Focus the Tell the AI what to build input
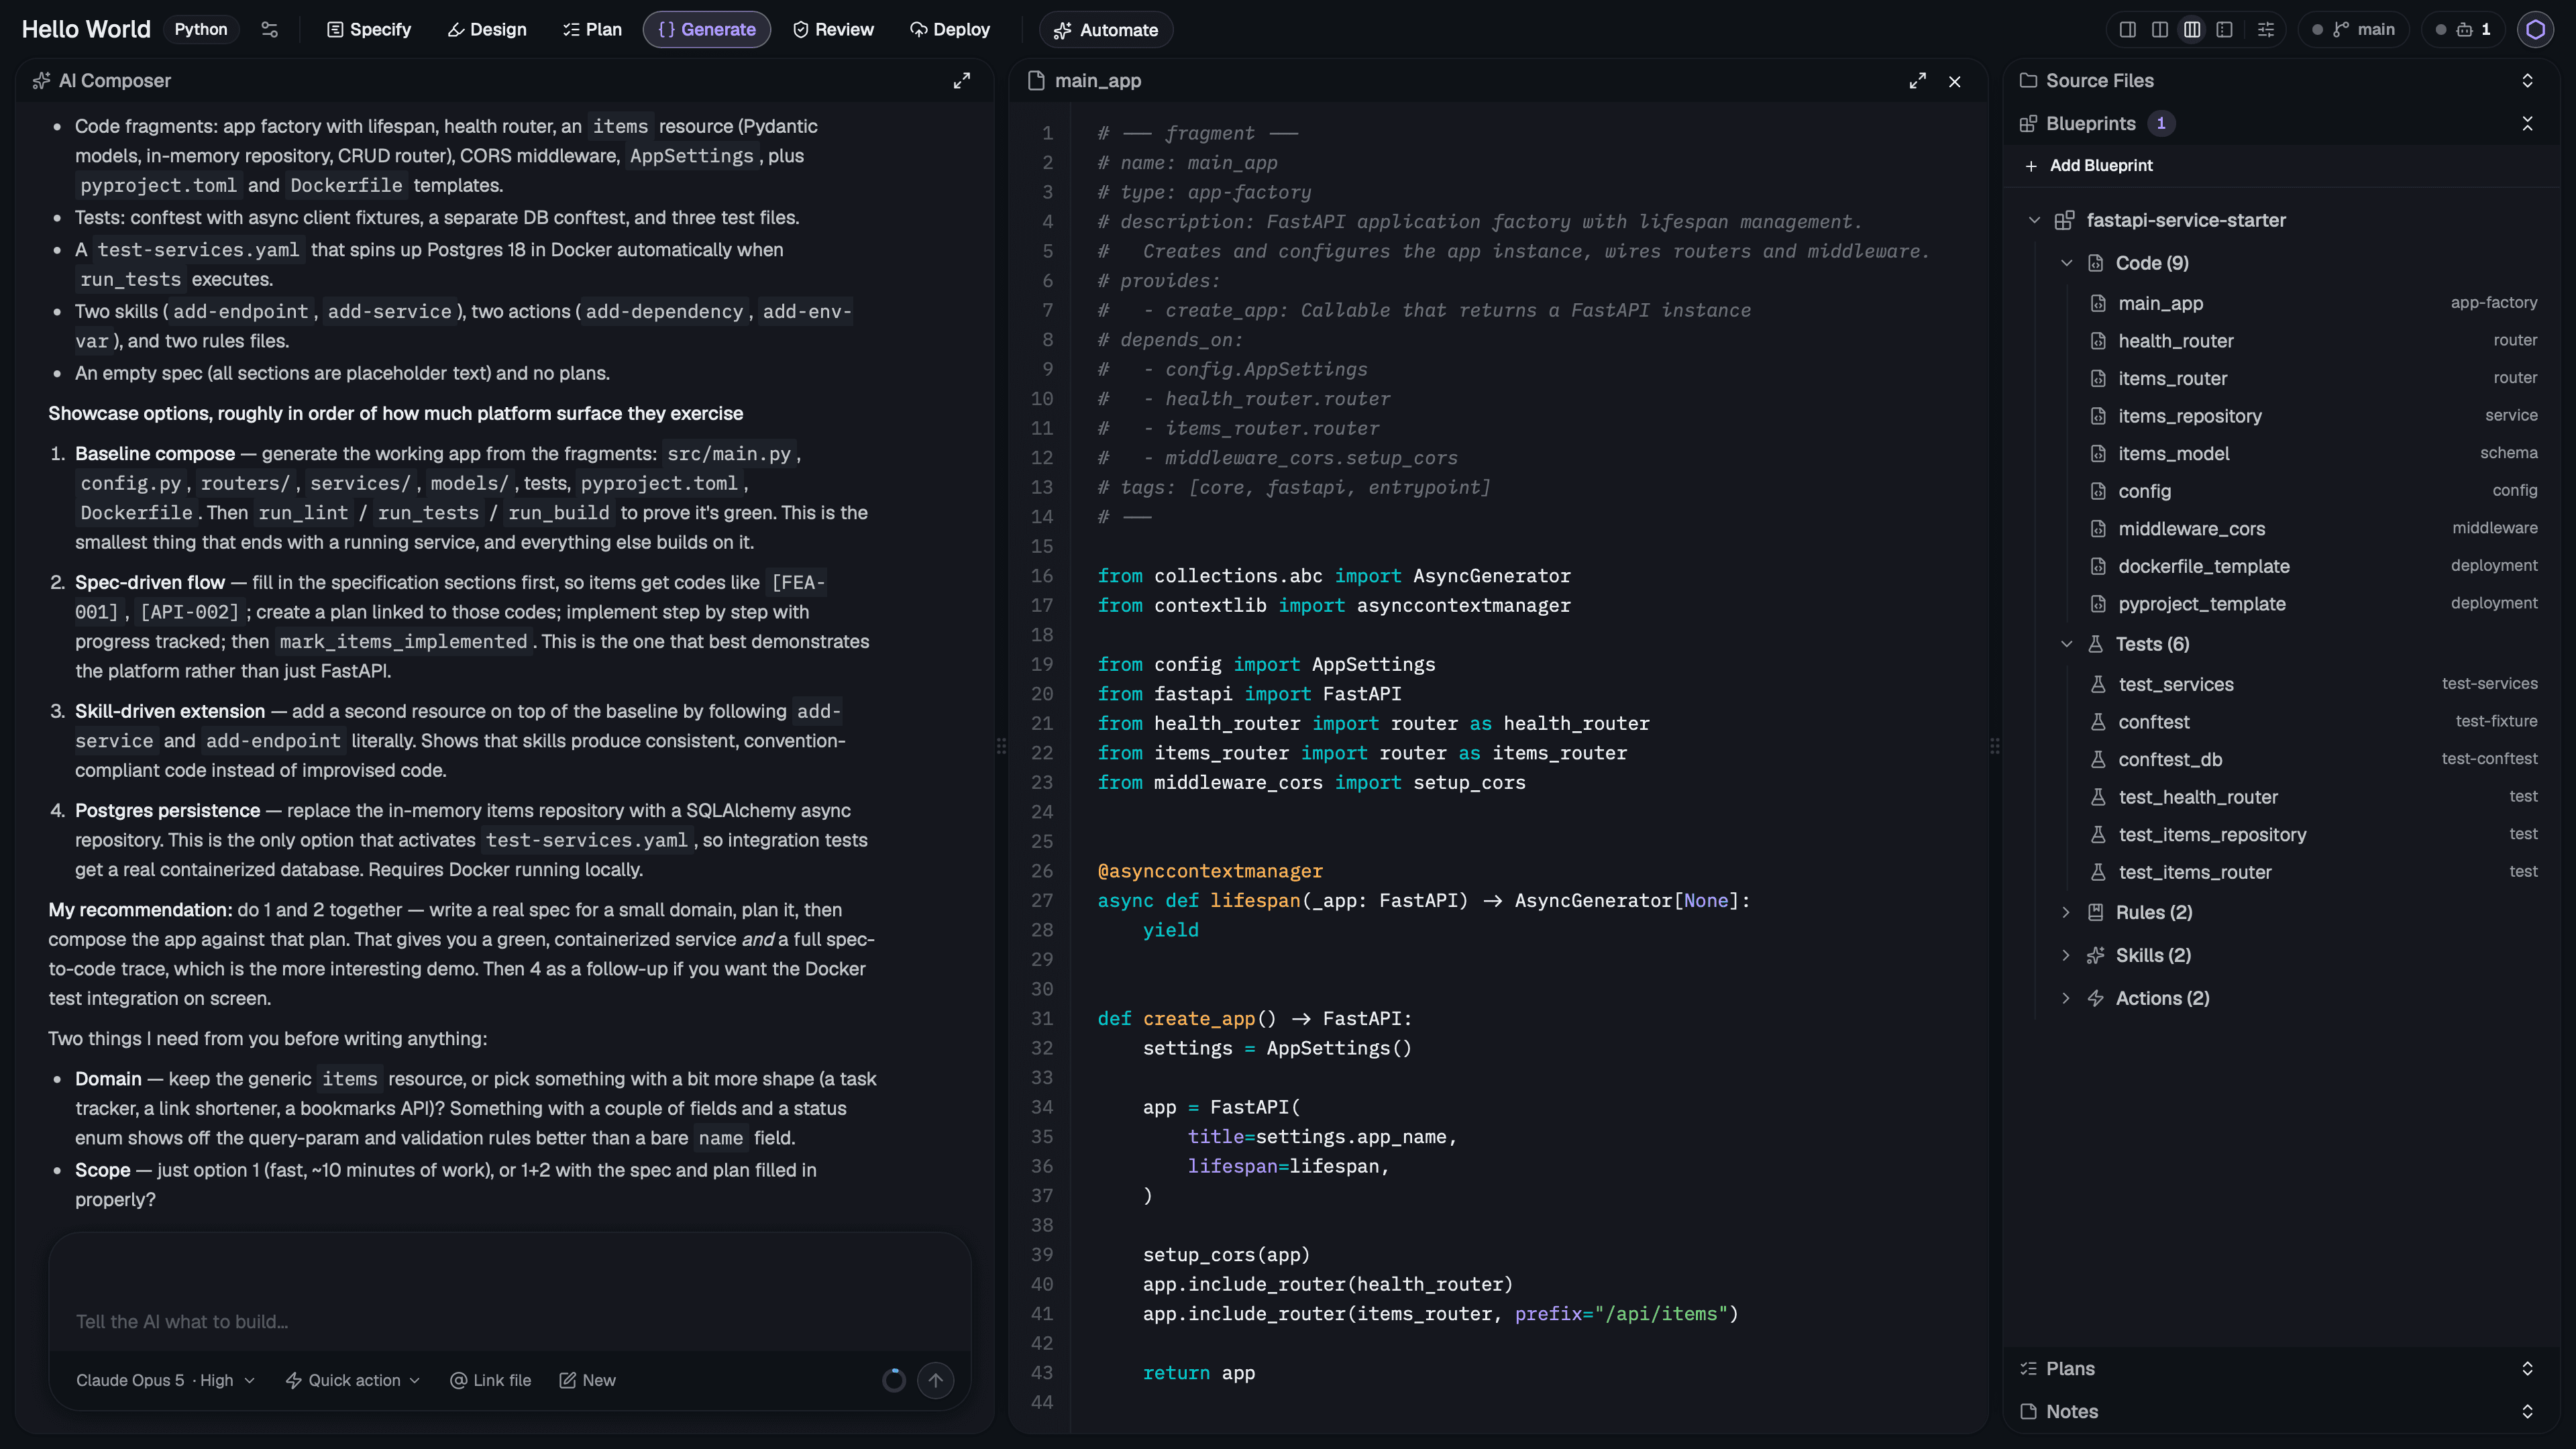2576x1449 pixels. (510, 1322)
